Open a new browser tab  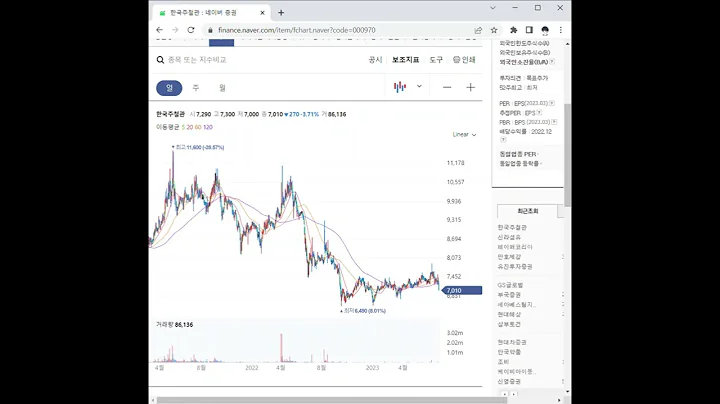tap(281, 13)
